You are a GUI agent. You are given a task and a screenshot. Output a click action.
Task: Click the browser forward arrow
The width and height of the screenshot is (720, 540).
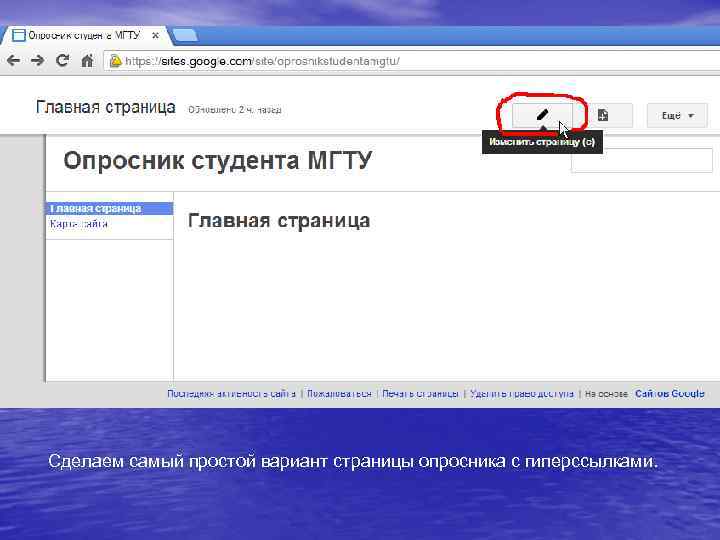point(38,61)
